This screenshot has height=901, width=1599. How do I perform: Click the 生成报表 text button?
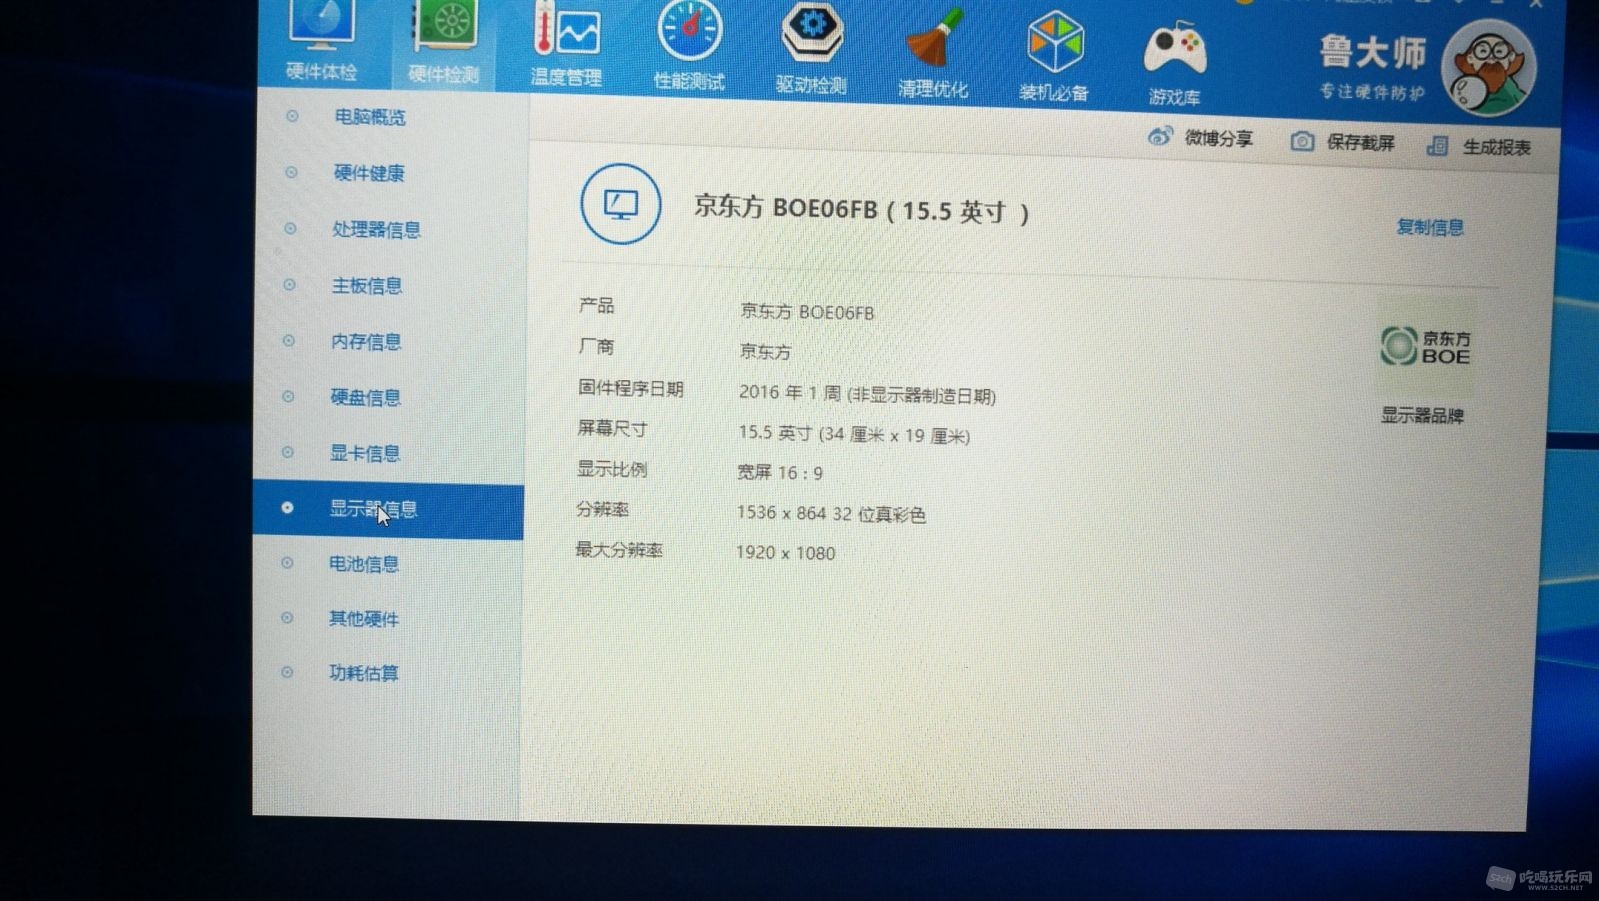1496,148
